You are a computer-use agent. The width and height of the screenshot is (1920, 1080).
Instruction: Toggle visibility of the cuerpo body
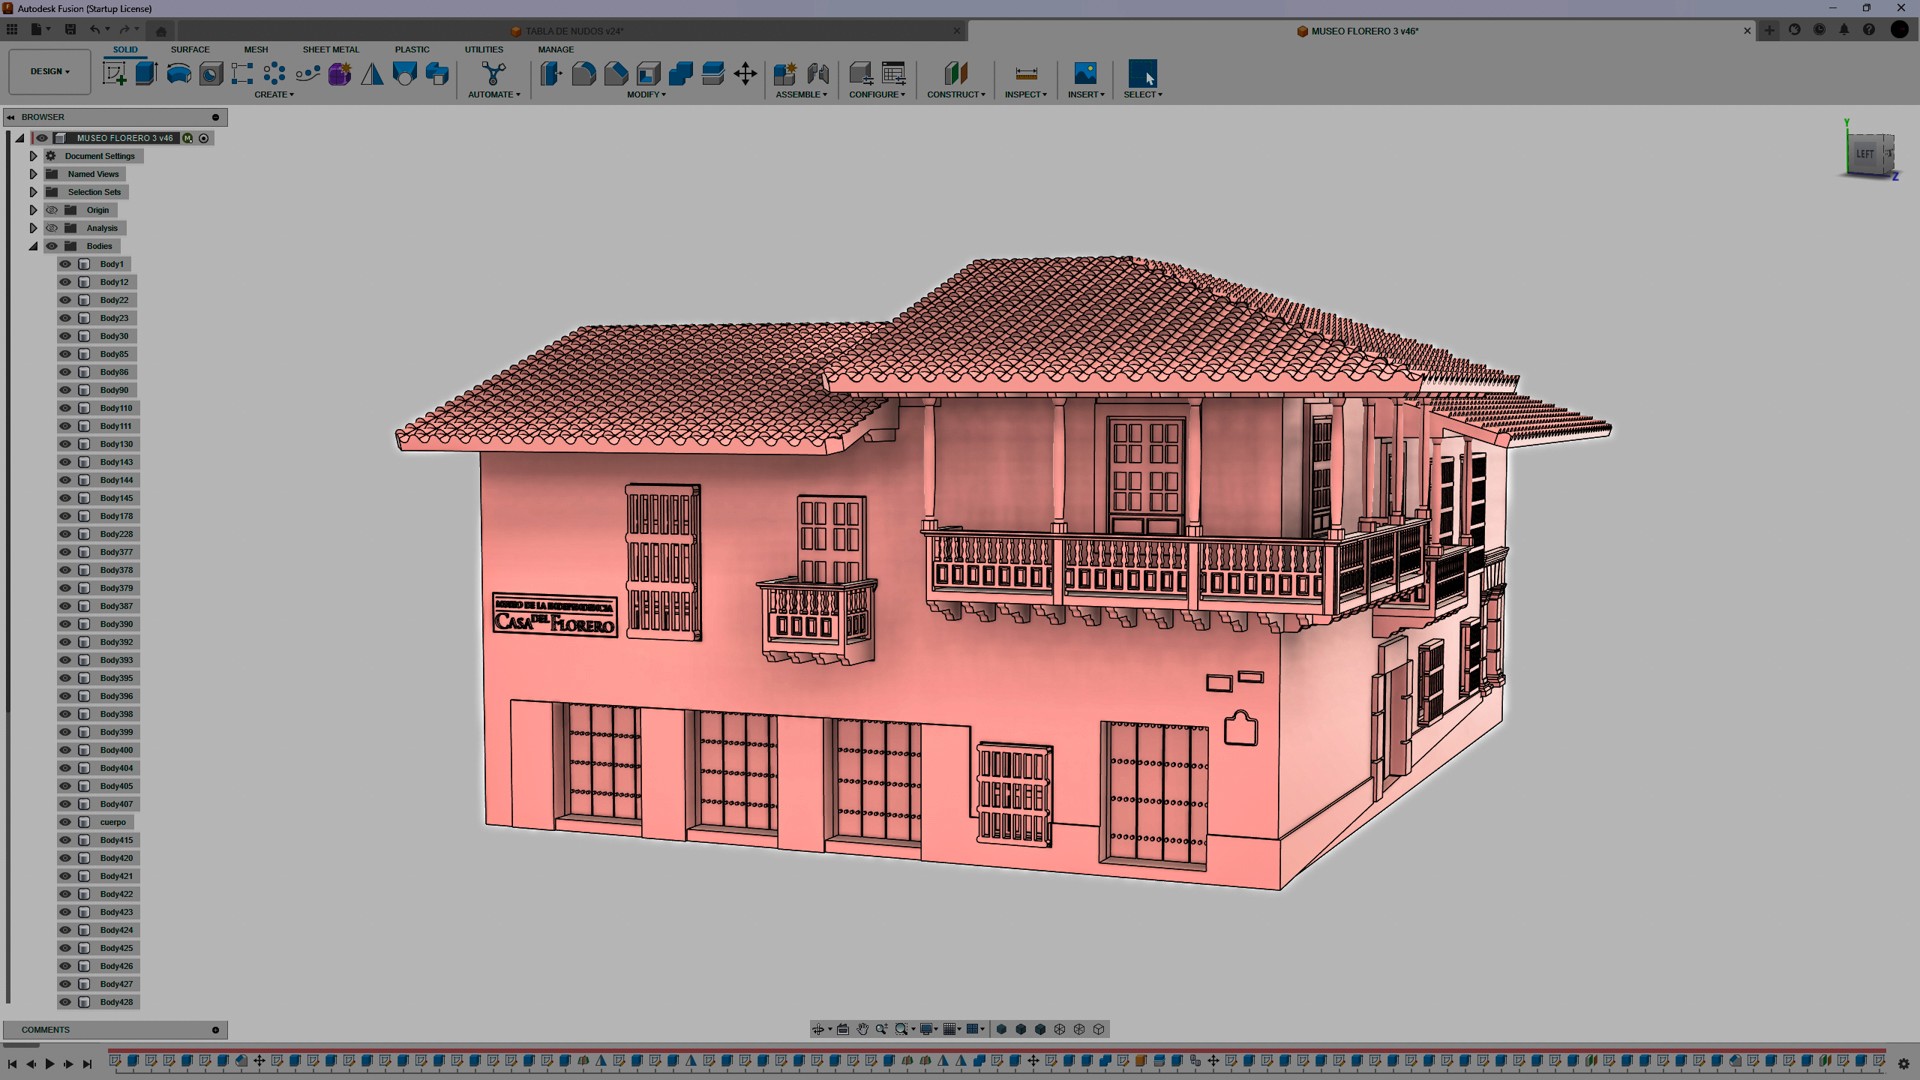pos(65,822)
